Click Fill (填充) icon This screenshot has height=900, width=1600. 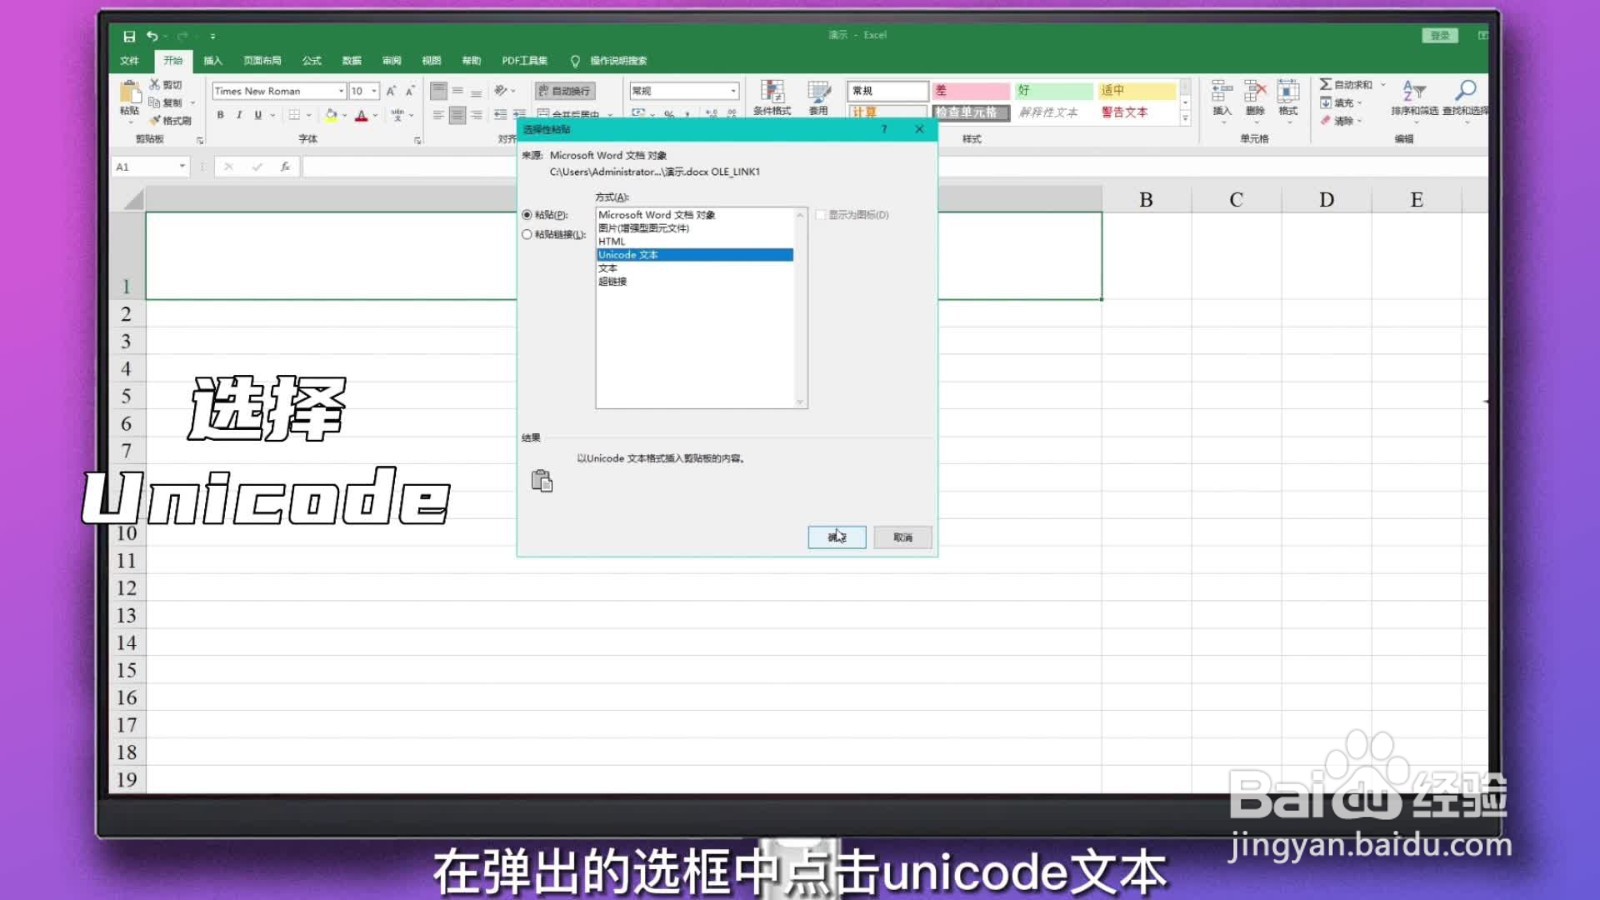pyautogui.click(x=1325, y=103)
